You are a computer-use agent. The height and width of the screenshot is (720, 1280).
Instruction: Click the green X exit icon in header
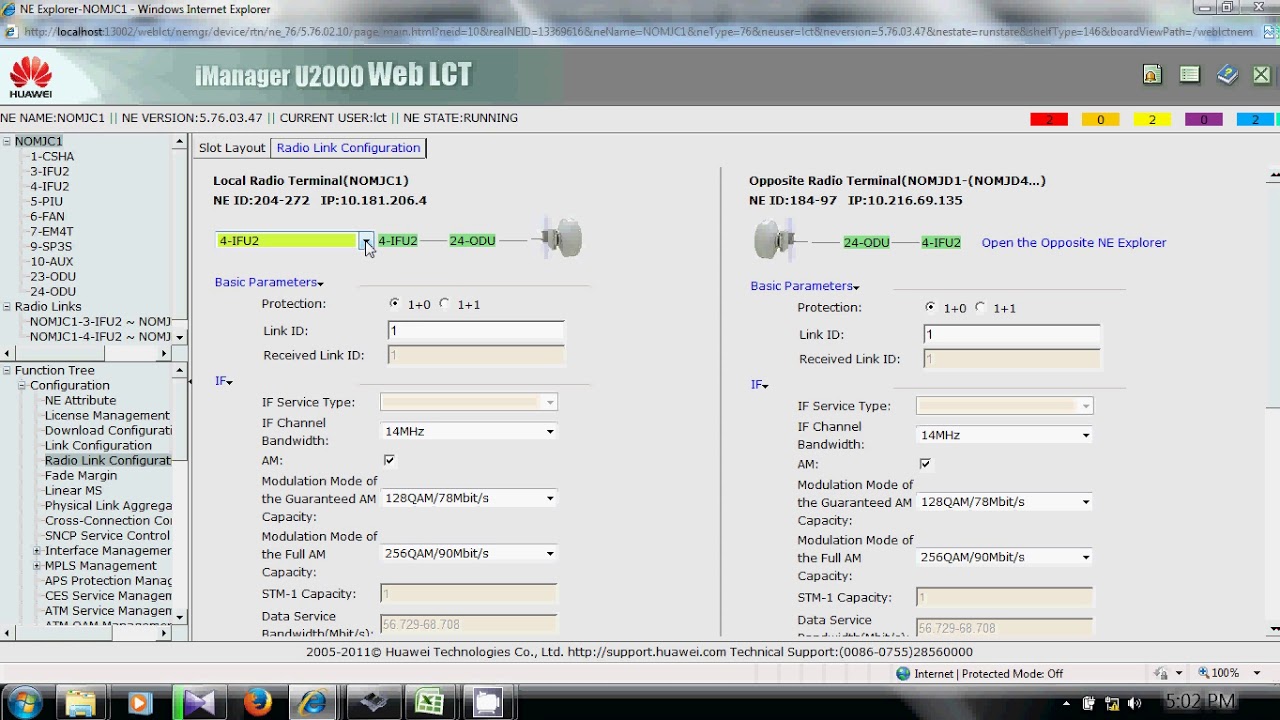(1261, 75)
